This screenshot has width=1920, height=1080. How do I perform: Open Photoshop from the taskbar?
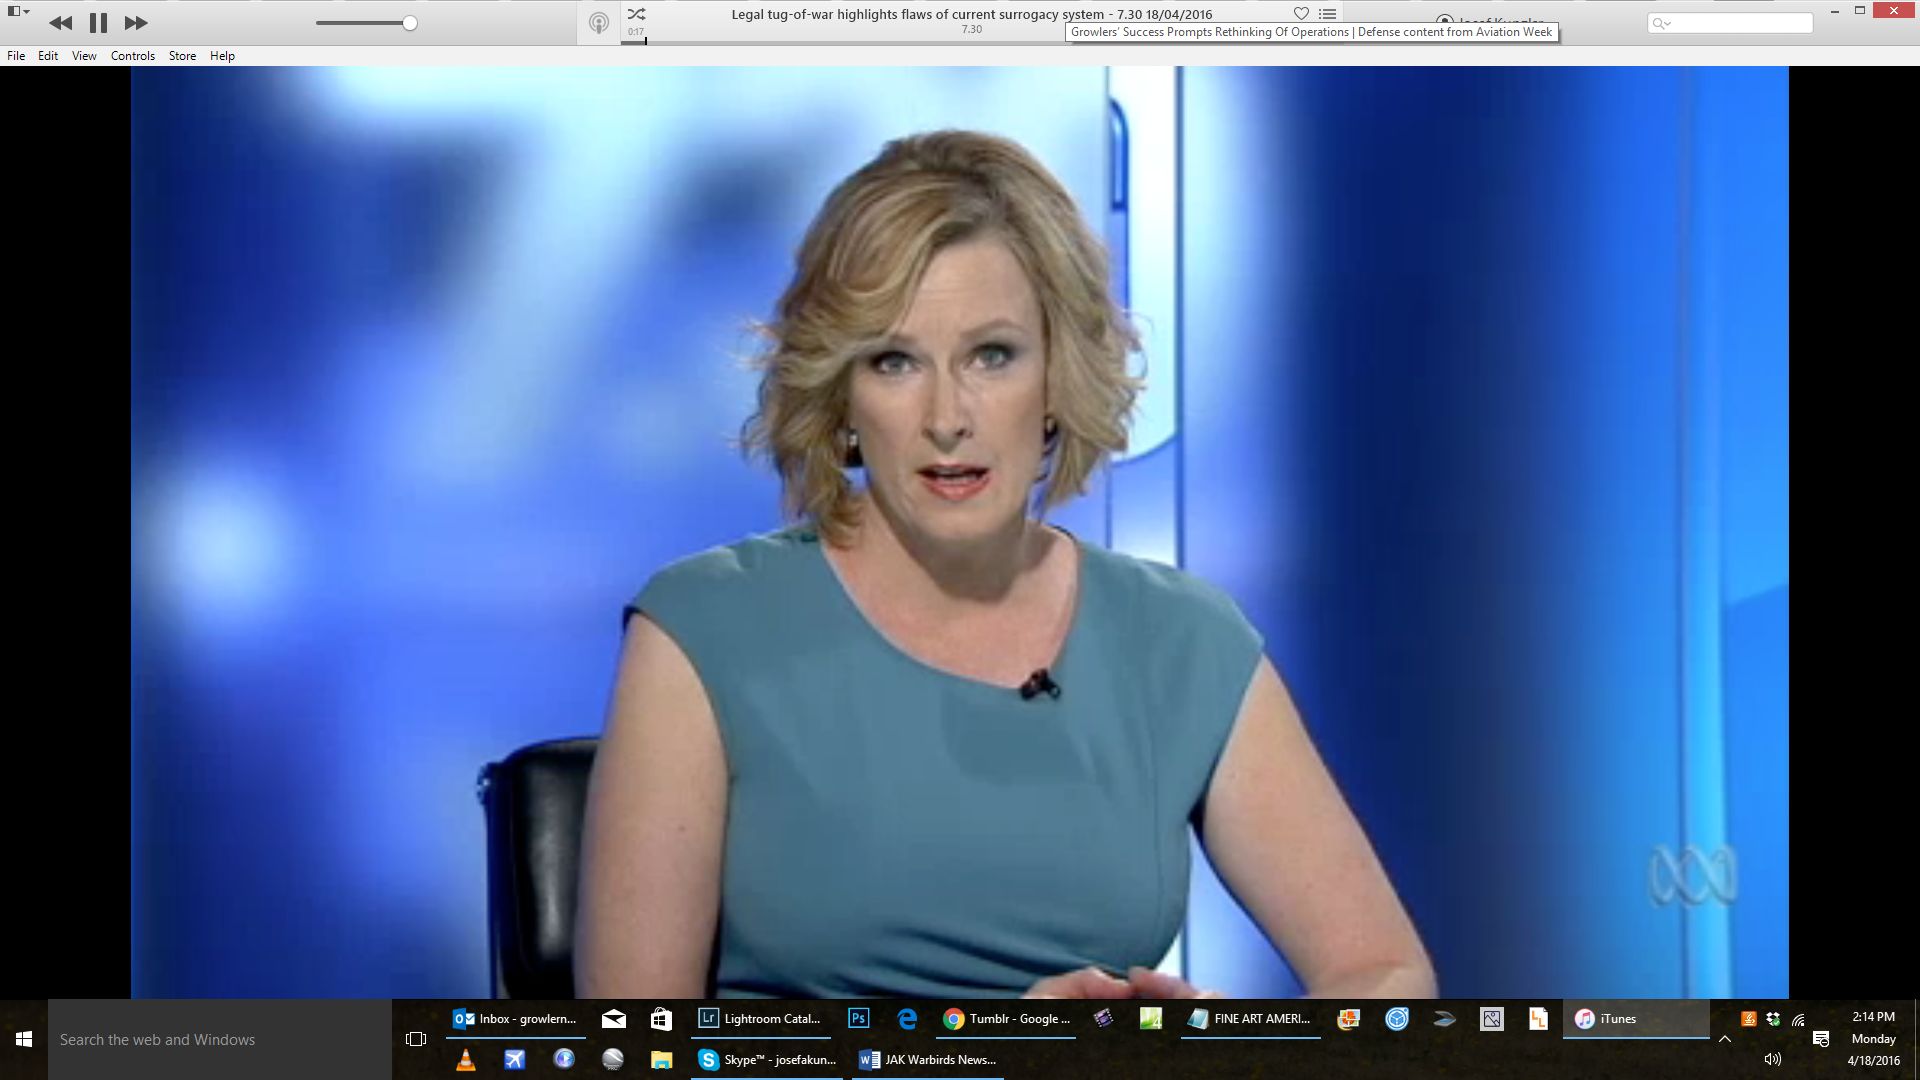pyautogui.click(x=858, y=1019)
